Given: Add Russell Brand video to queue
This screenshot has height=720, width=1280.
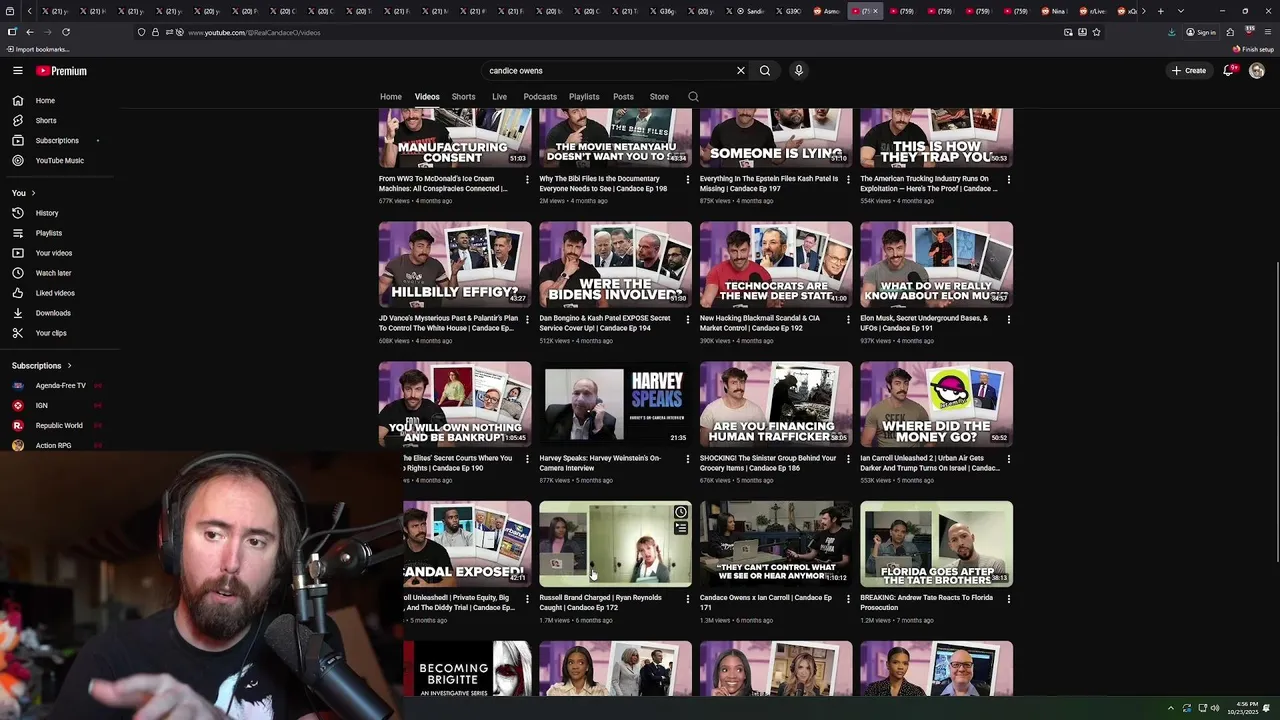Looking at the screenshot, I should 681,528.
